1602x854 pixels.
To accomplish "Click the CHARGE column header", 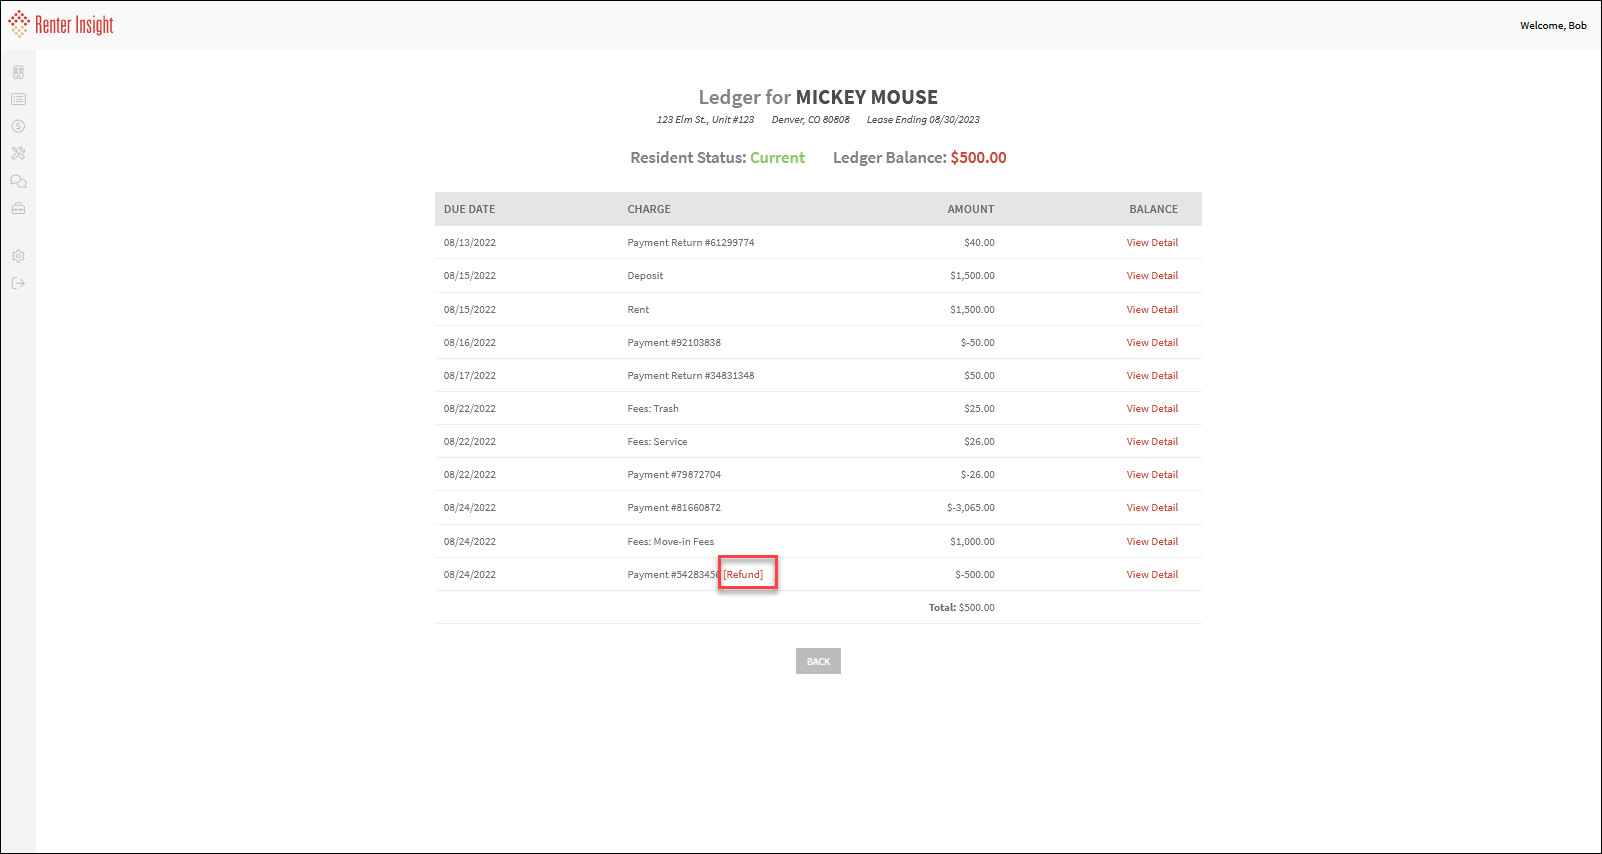I will (649, 209).
